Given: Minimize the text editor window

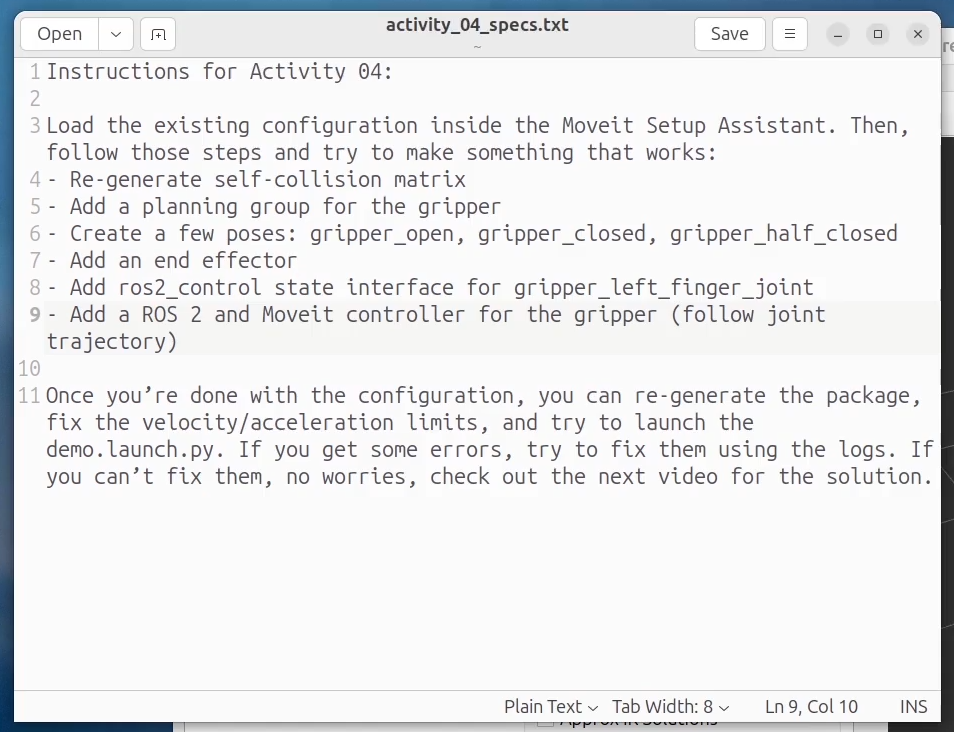Looking at the screenshot, I should 838,34.
